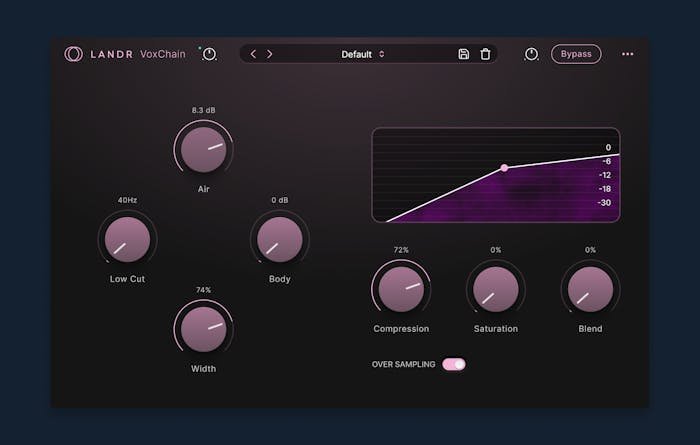Click the compressor curve threshold point
Viewport: 700px width, 445px height.
click(x=504, y=168)
